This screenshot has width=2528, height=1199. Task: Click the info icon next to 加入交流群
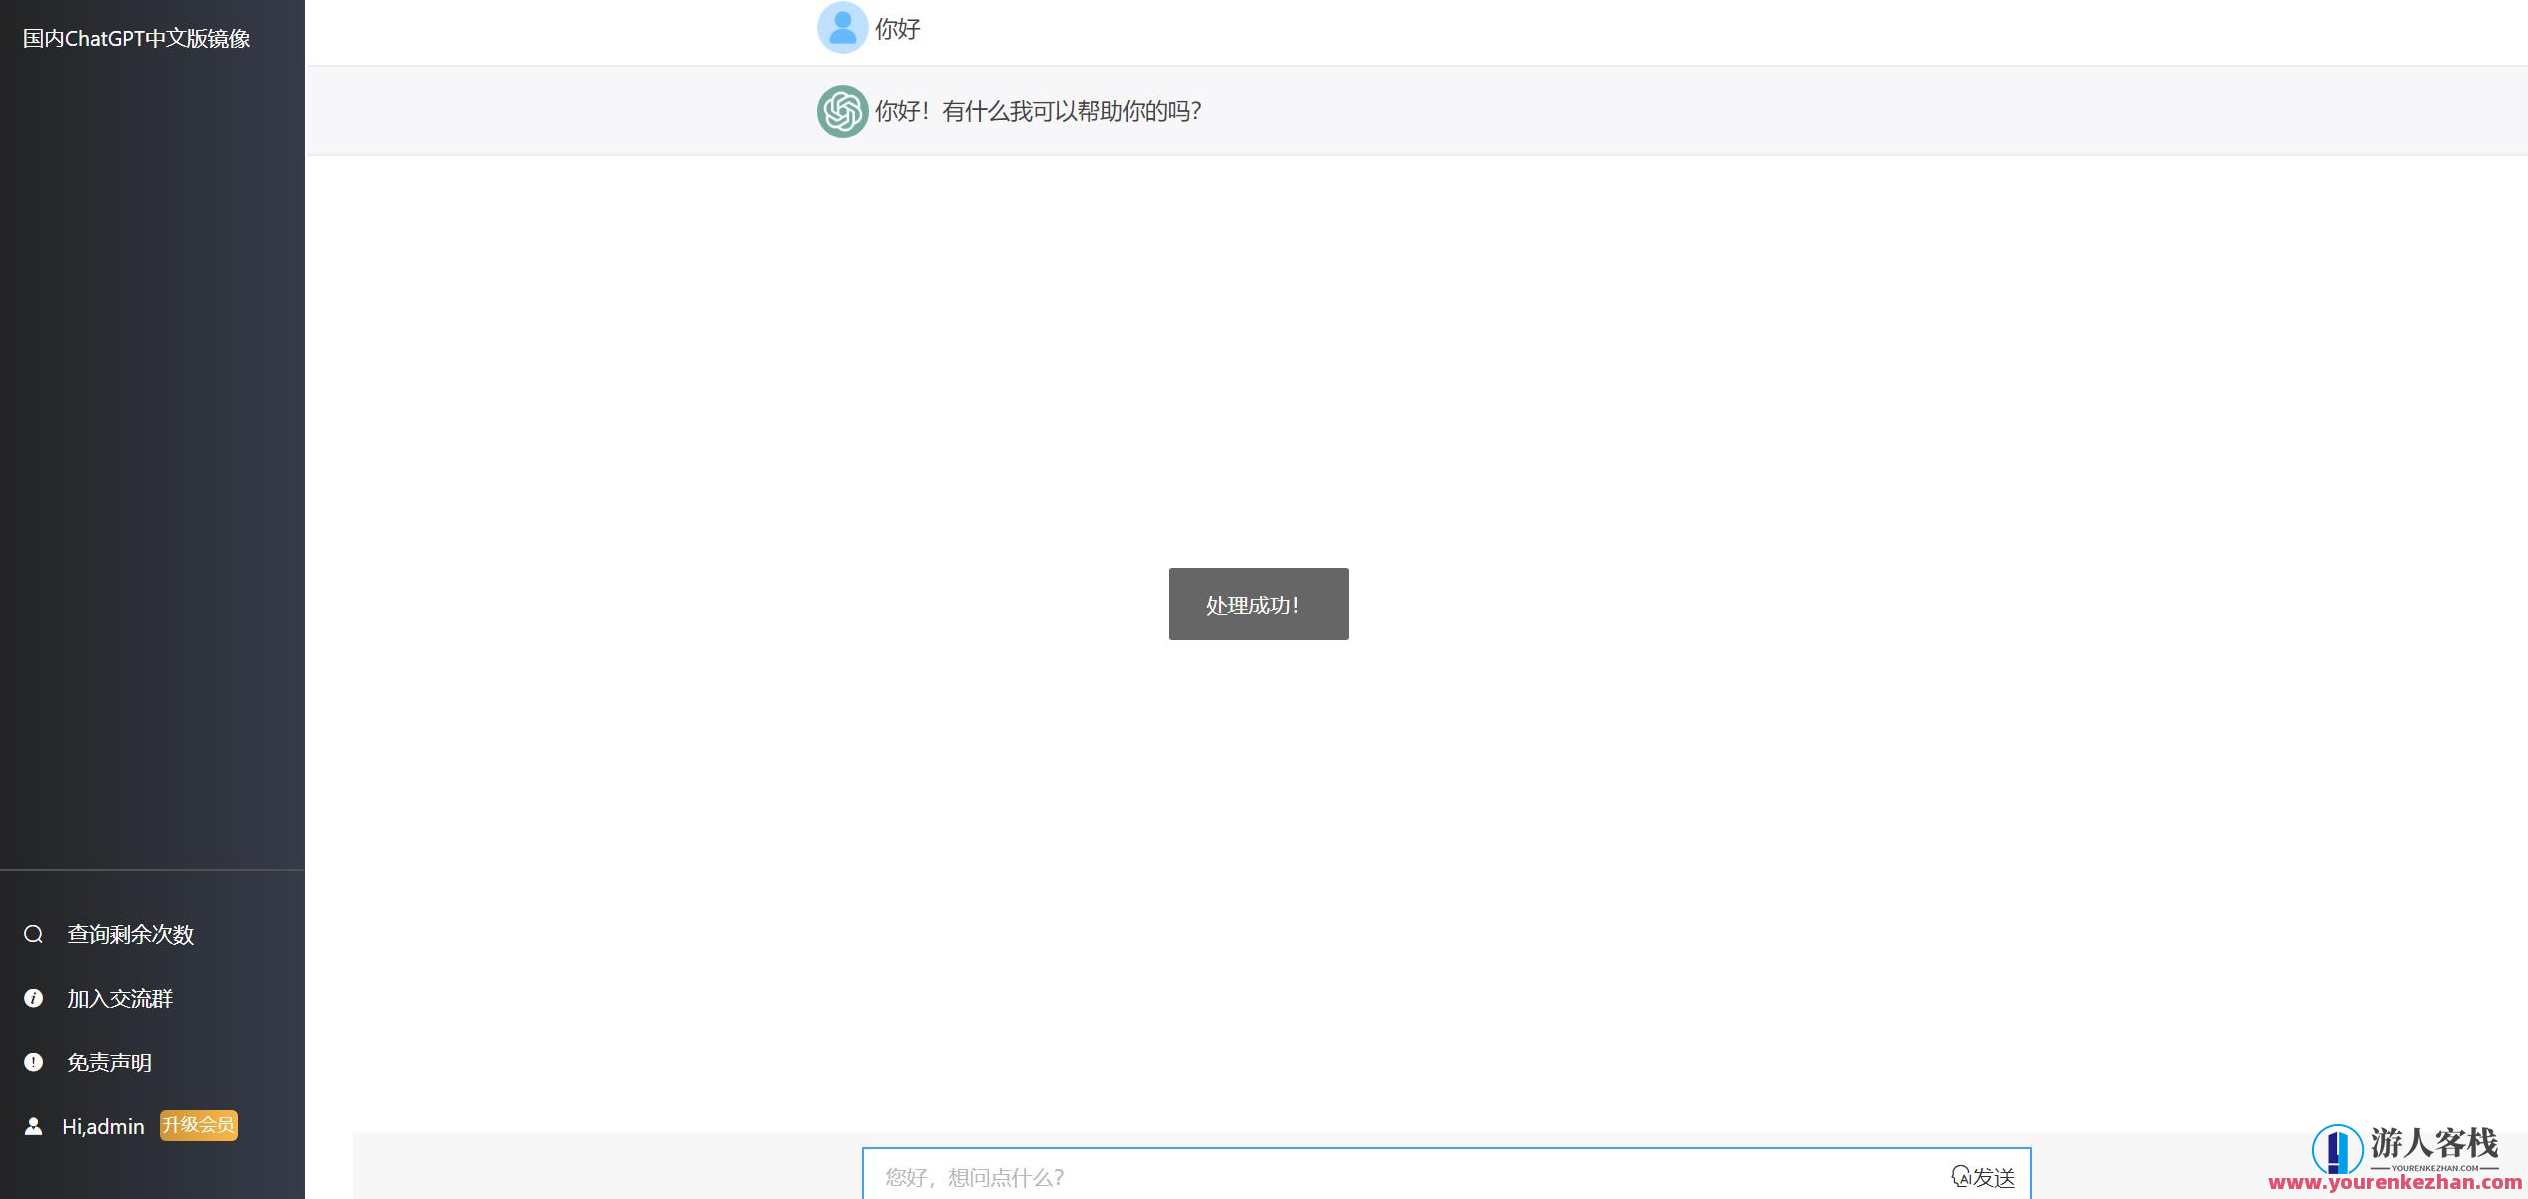coord(34,997)
